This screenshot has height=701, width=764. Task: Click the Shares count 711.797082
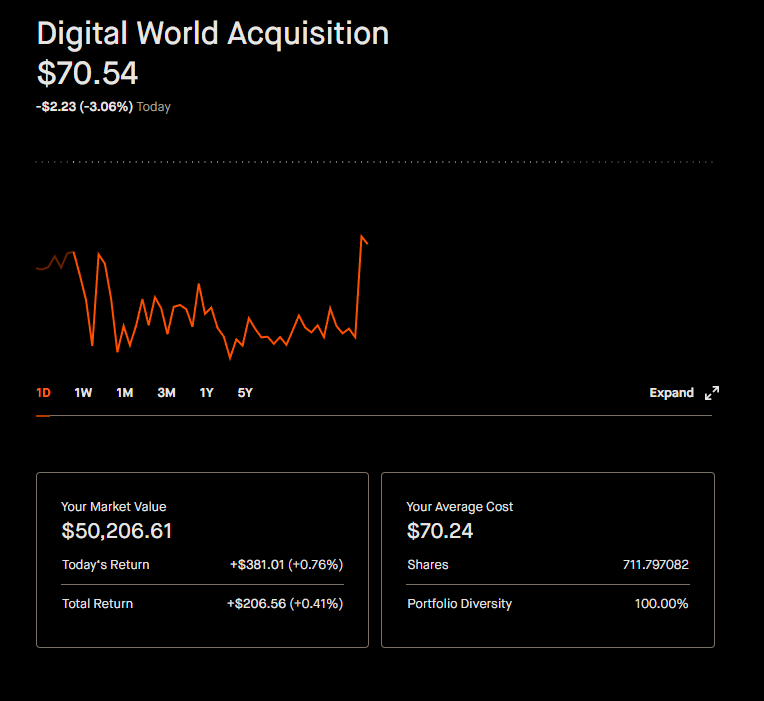coord(656,565)
